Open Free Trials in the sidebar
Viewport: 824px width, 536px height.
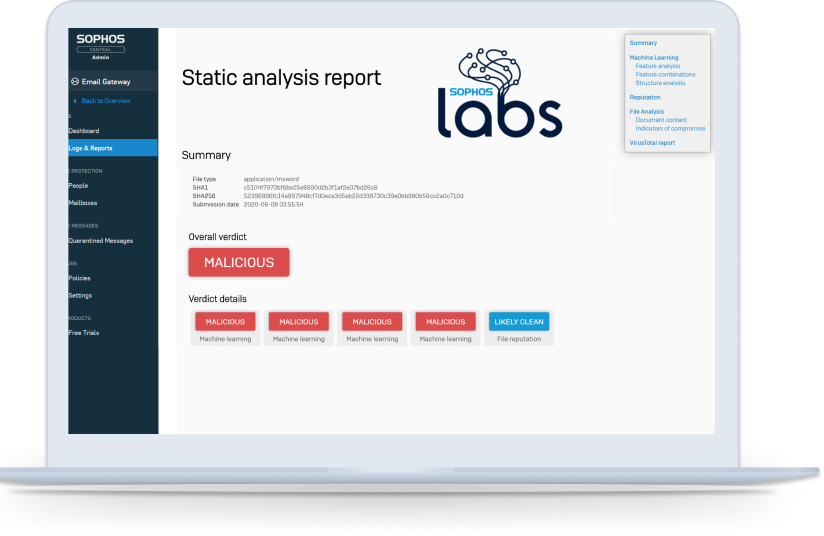83,332
